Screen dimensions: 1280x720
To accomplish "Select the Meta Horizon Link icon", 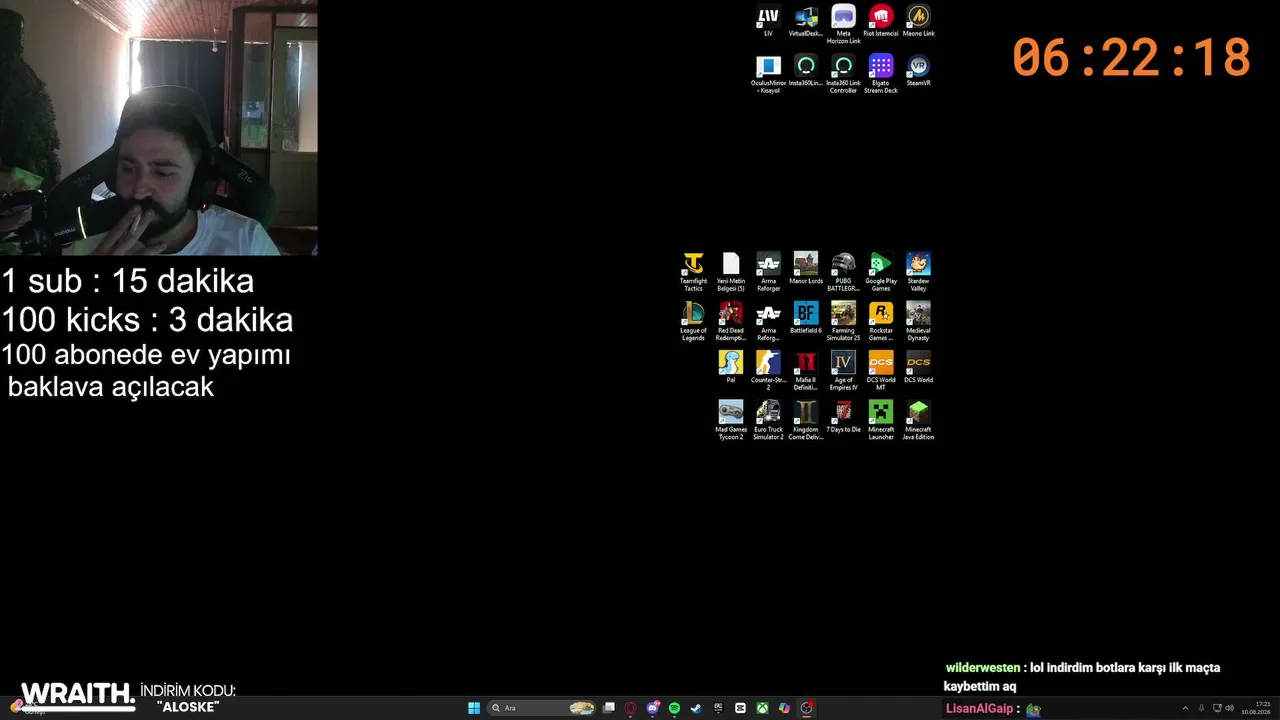I will click(x=843, y=25).
